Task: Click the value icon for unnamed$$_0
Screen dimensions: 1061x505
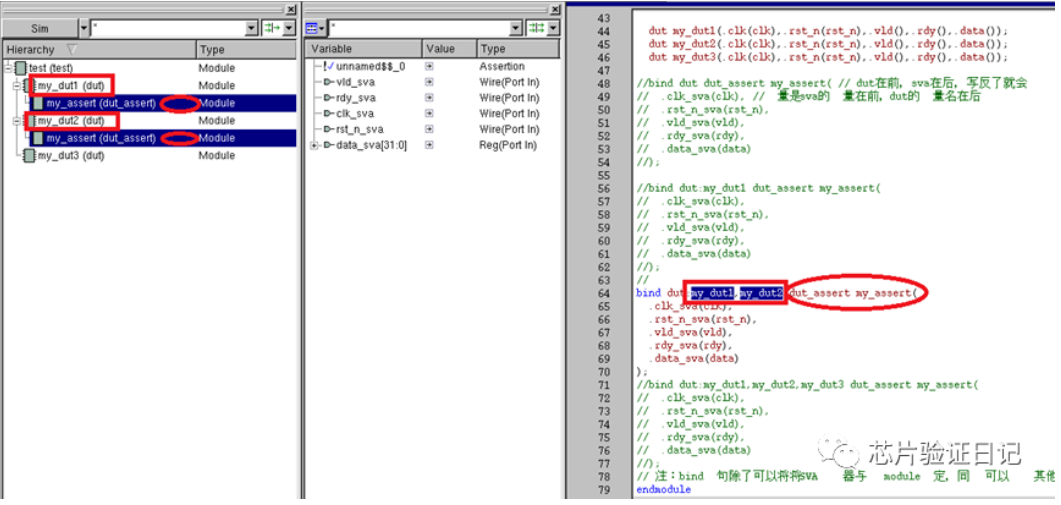Action: pos(429,66)
